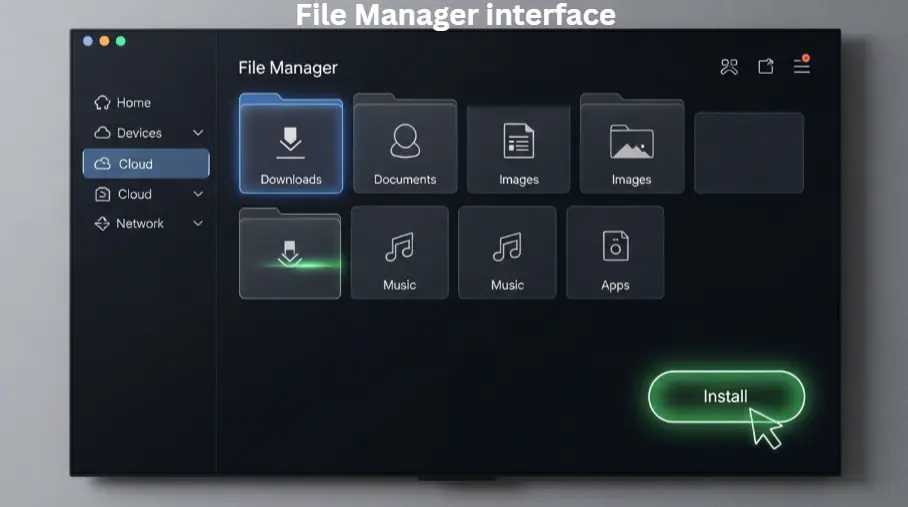Image resolution: width=908 pixels, height=507 pixels.
Task: Select the green-glowing download folder tile
Action: (x=290, y=254)
